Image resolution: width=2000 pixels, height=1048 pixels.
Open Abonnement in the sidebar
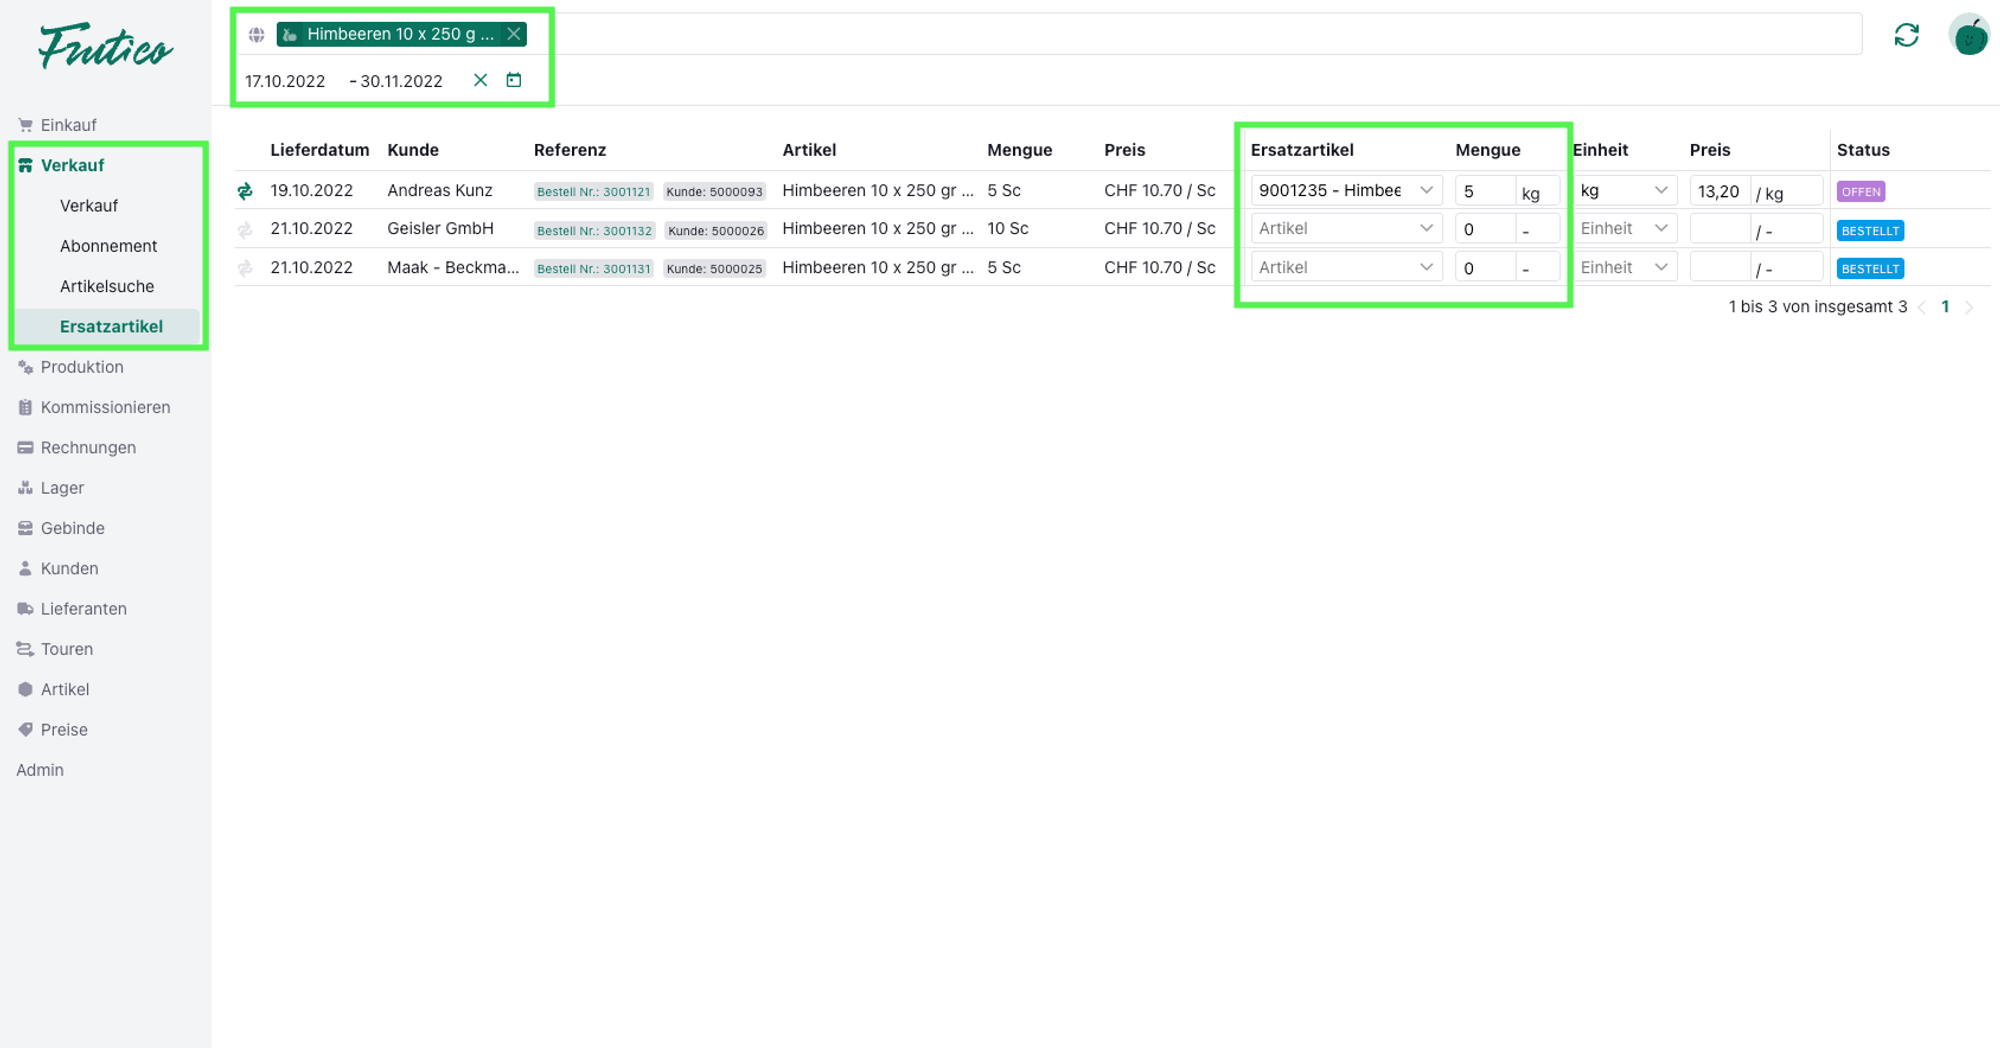pos(108,246)
